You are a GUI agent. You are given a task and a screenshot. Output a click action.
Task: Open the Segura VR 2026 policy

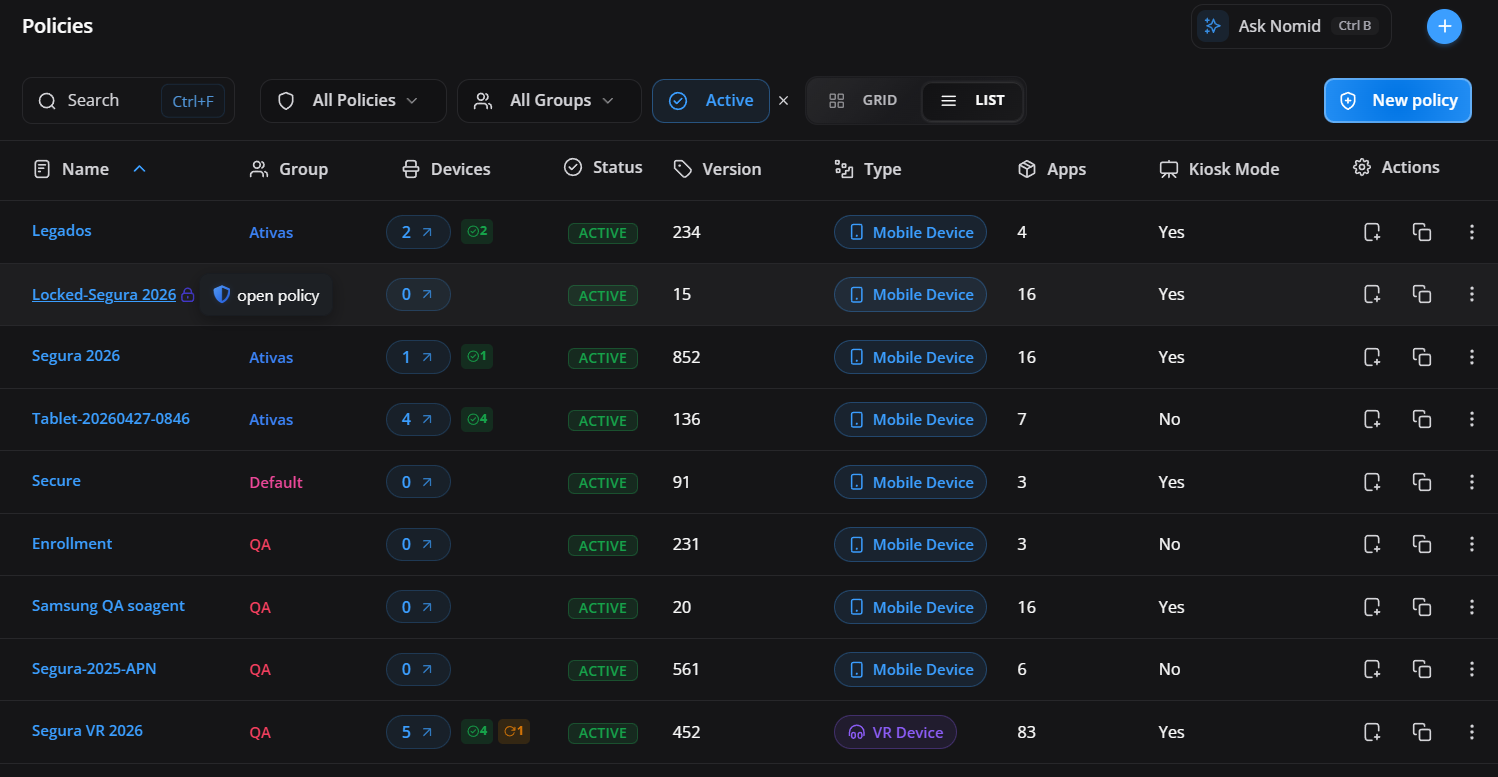(87, 731)
